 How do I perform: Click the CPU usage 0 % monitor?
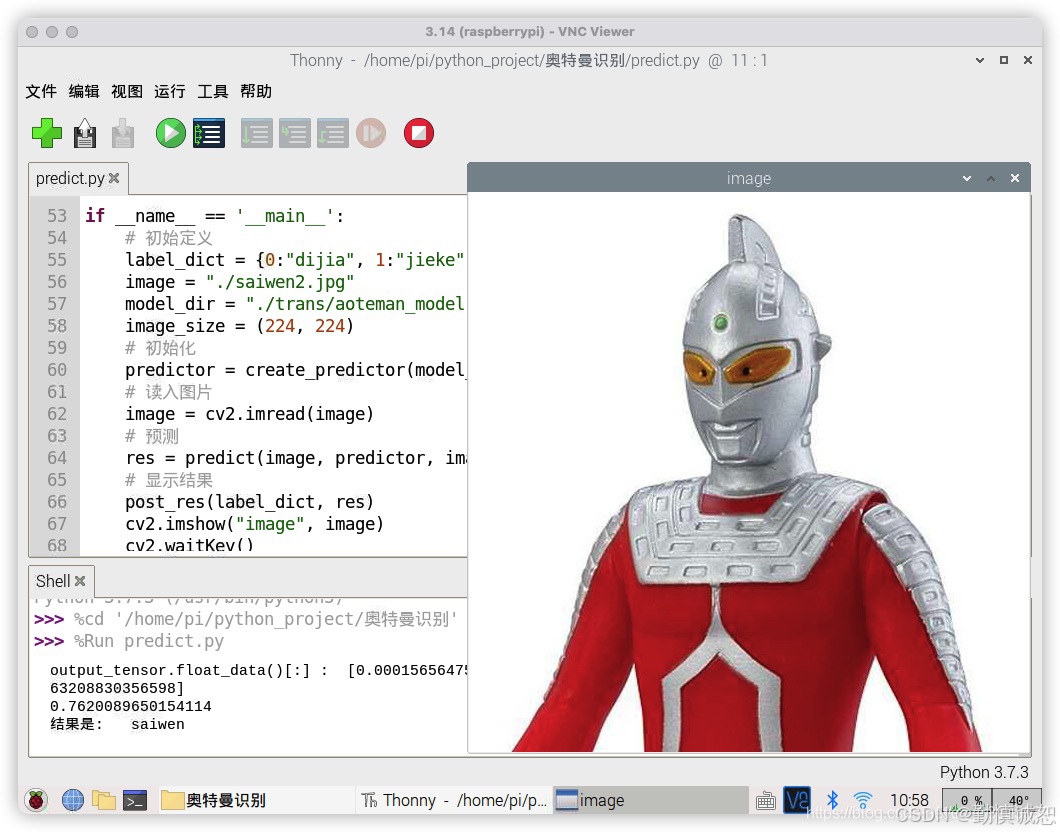(x=967, y=800)
